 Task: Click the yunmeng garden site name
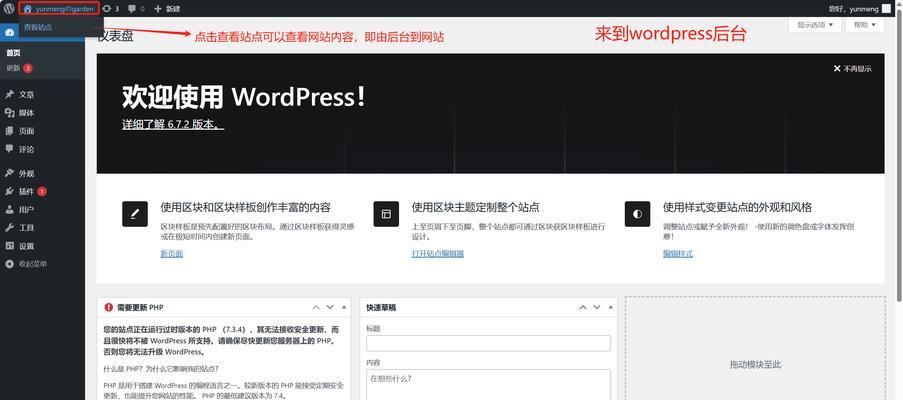(64, 9)
